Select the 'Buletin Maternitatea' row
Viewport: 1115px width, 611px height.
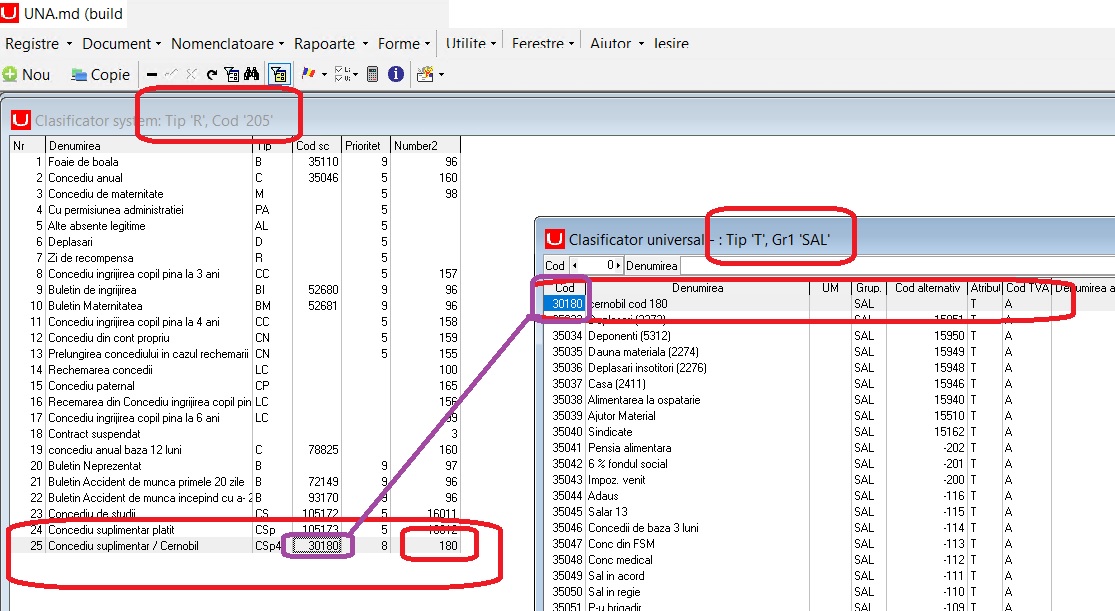235,306
